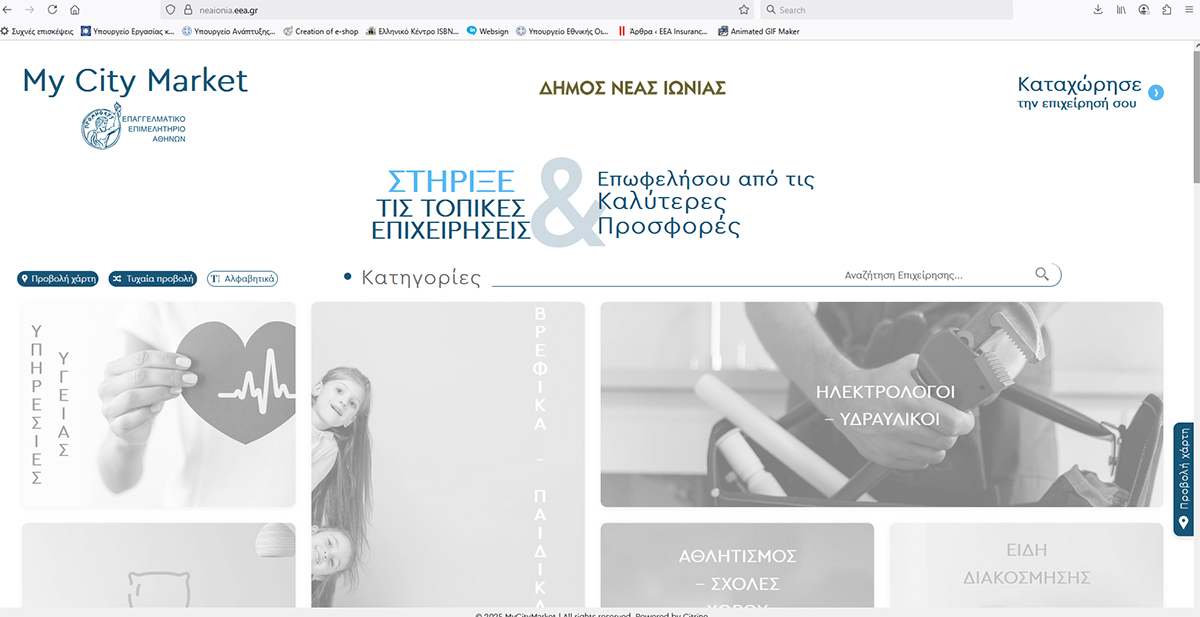Open the Υπηρεσίες Υγείας category tile
This screenshot has width=1200, height=617.
[159, 404]
